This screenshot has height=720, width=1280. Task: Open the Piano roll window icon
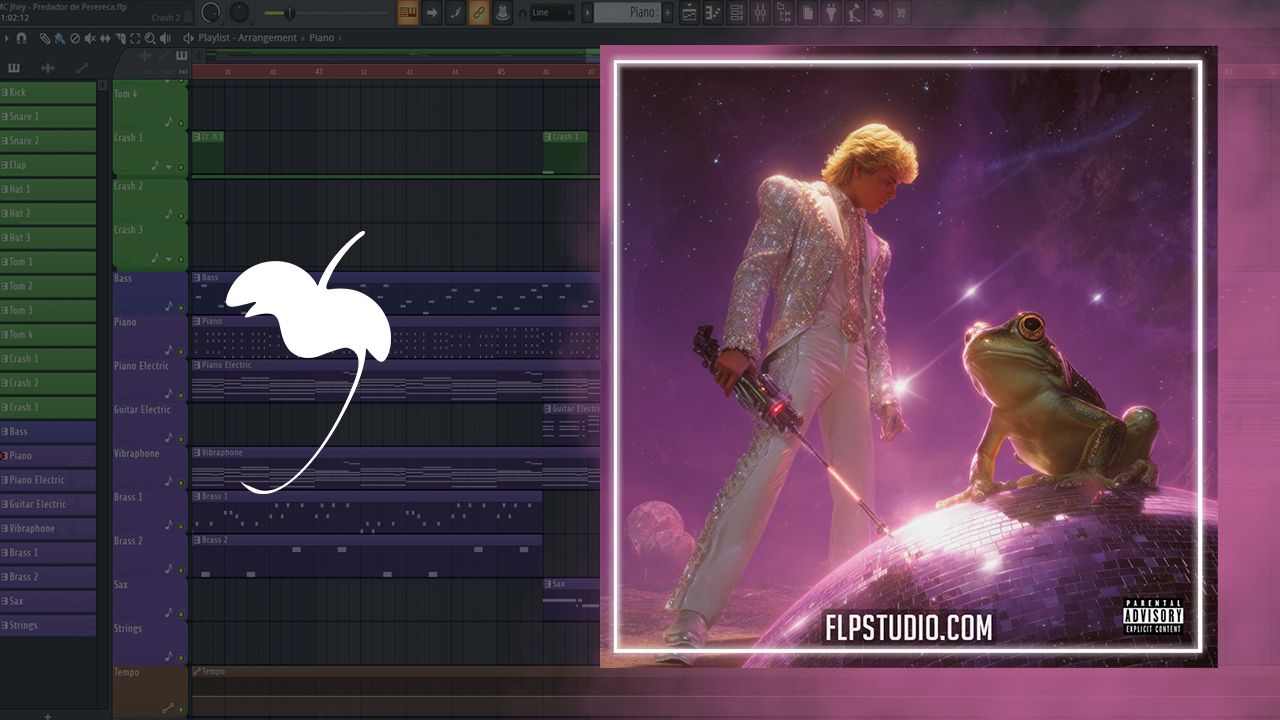(x=713, y=13)
